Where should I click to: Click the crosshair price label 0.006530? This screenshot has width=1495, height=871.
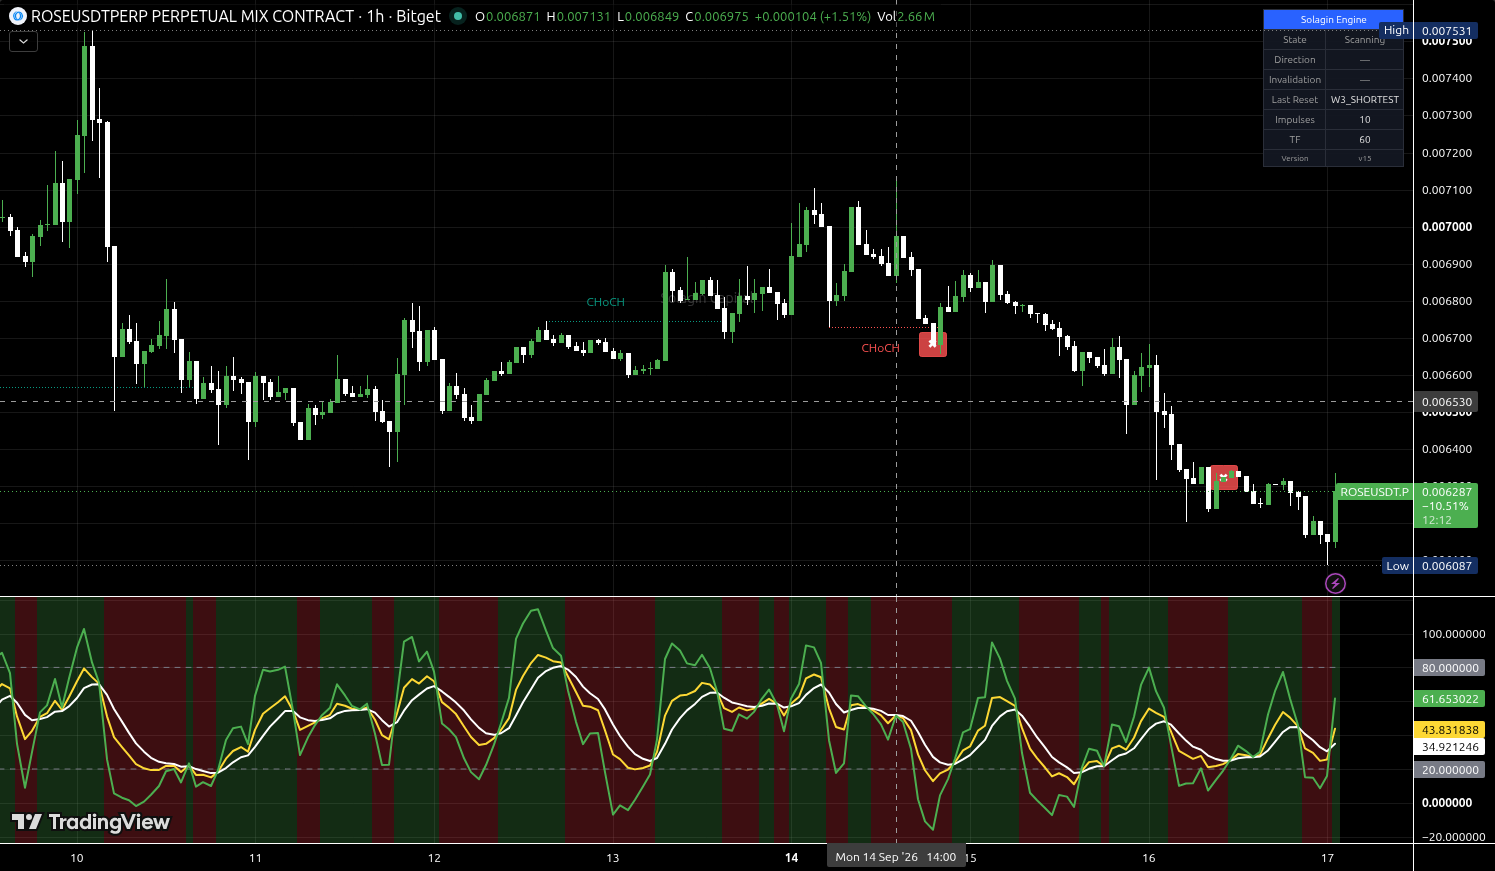(1447, 402)
